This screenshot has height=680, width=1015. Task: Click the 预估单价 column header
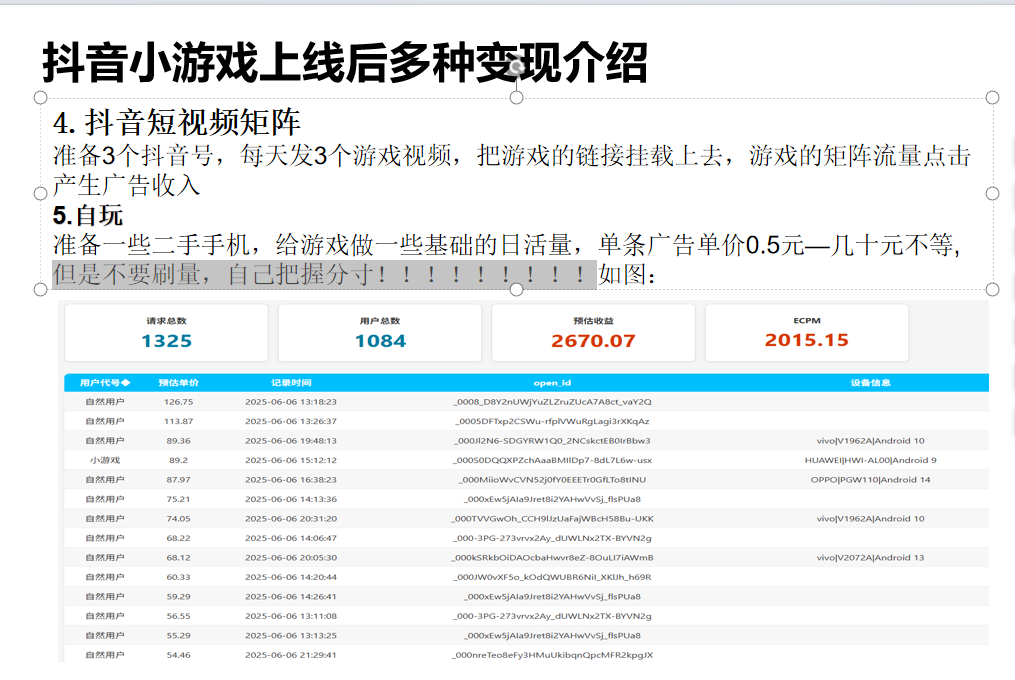tap(179, 383)
